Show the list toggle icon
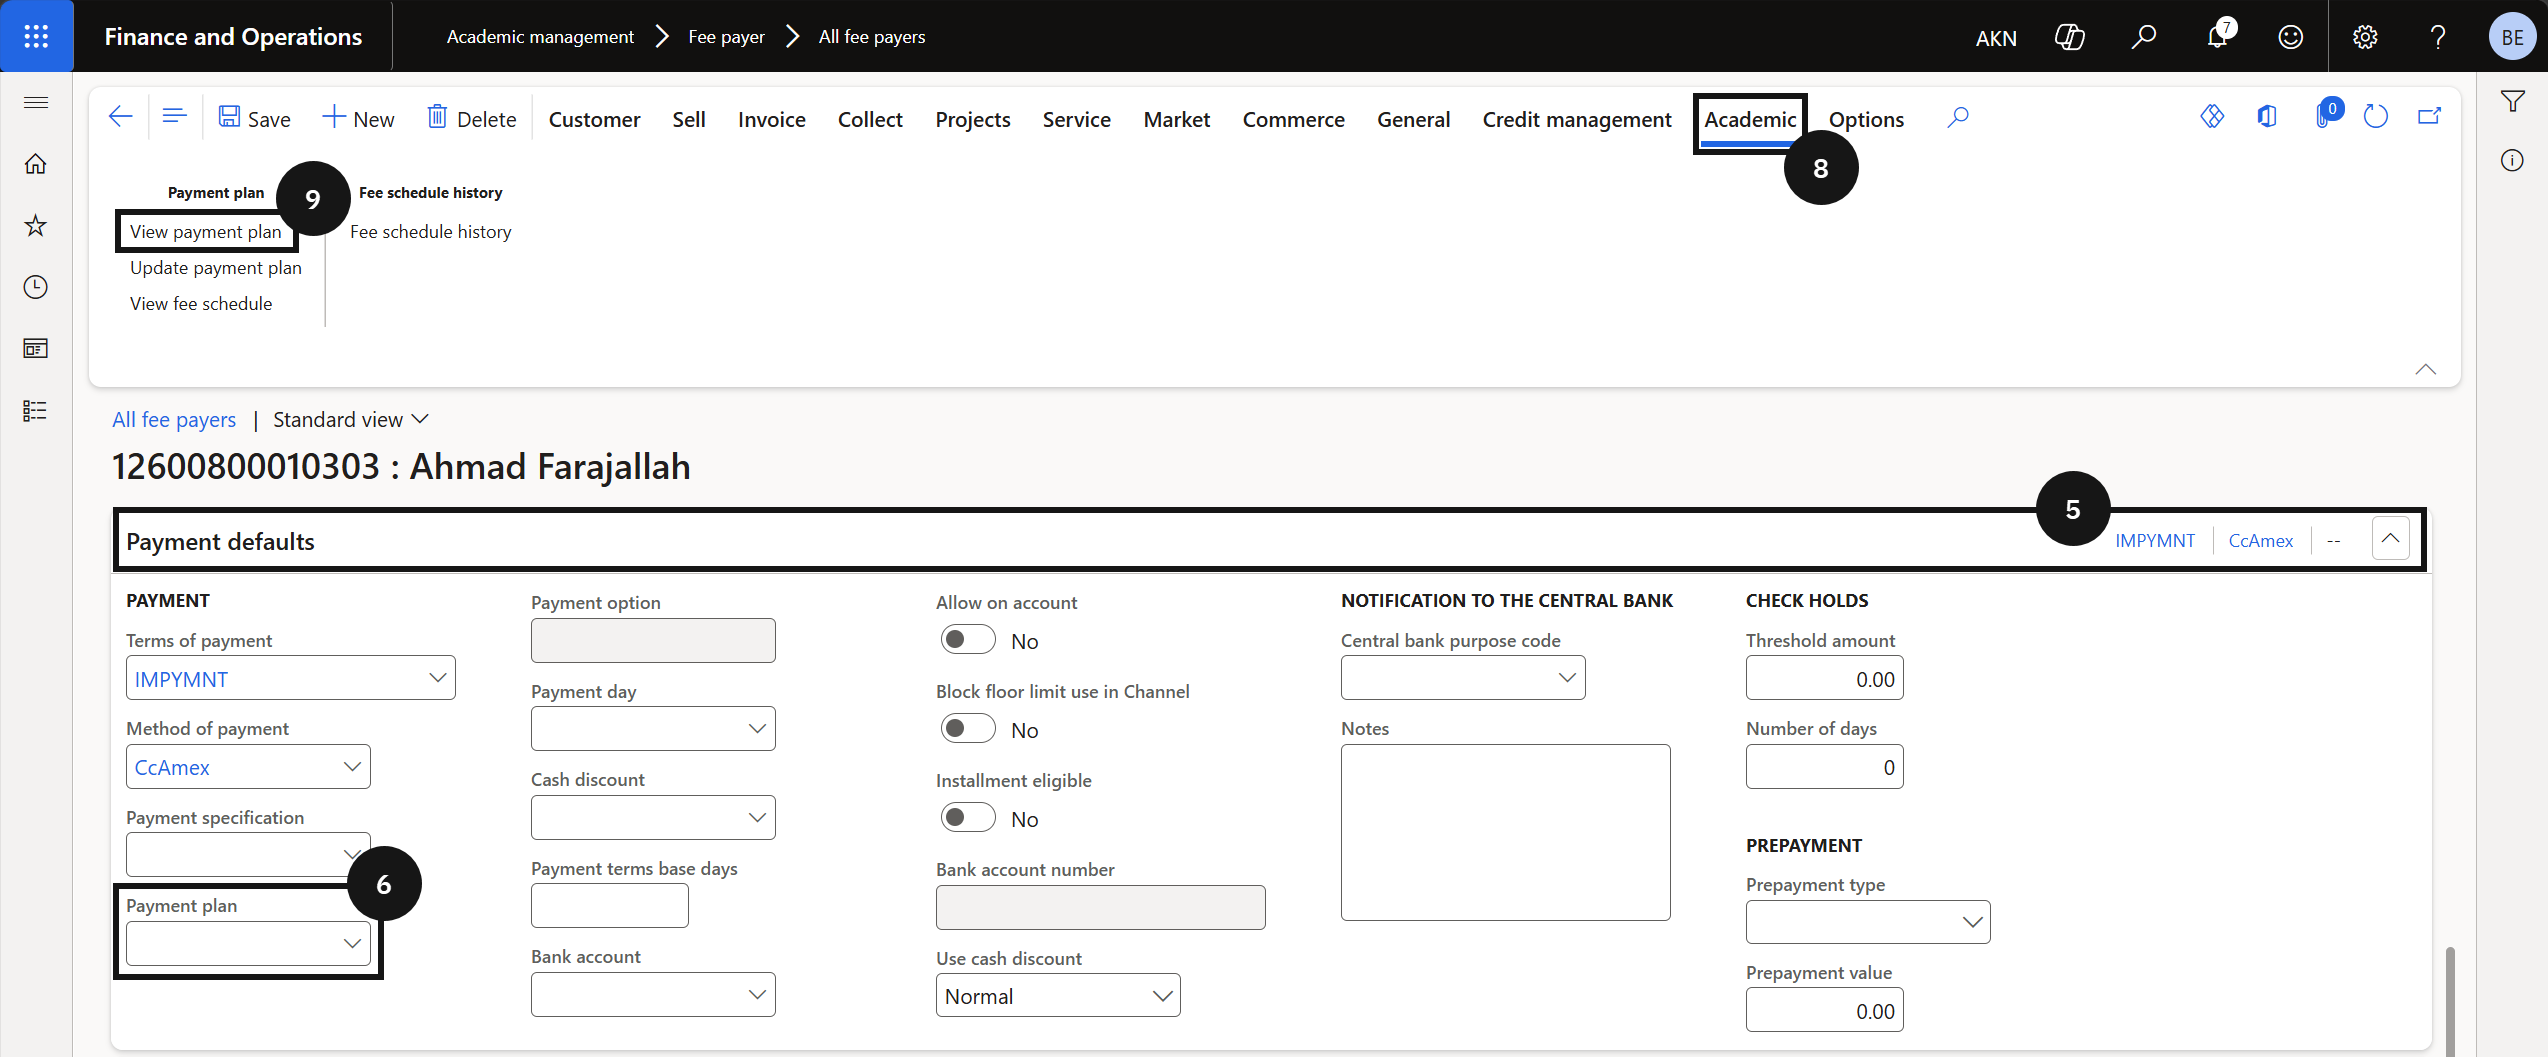Viewport: 2548px width, 1057px height. (174, 117)
